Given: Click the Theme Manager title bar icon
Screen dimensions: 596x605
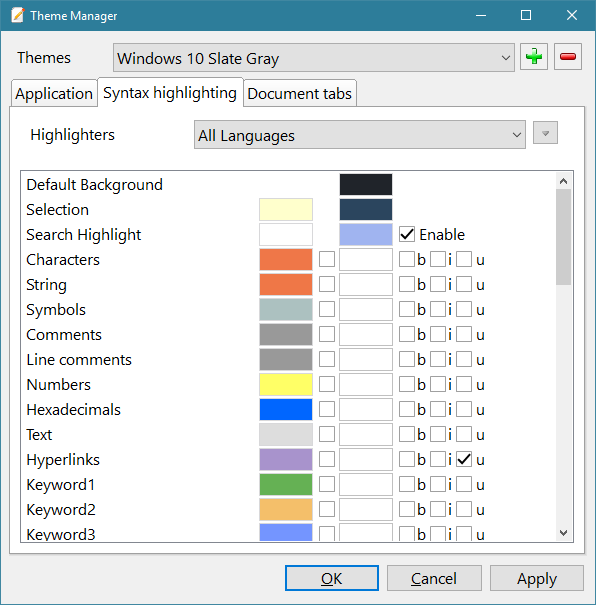Looking at the screenshot, I should pos(17,15).
